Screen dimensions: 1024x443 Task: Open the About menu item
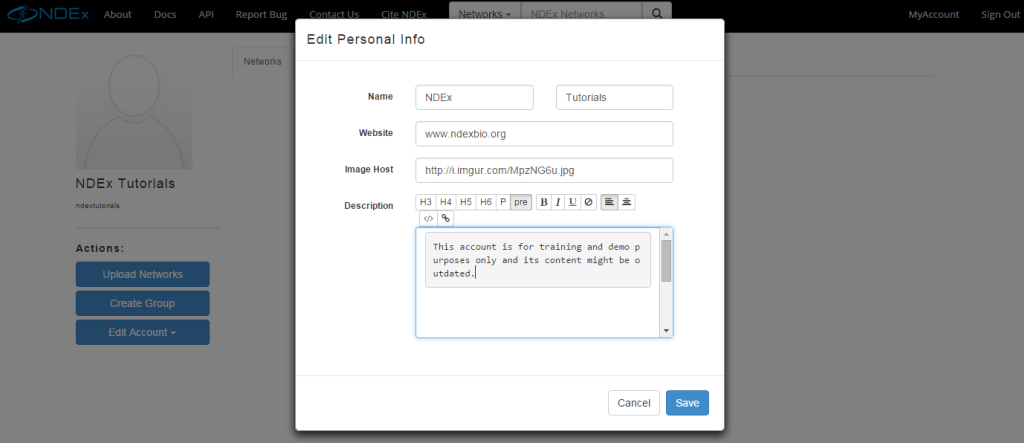pos(118,14)
